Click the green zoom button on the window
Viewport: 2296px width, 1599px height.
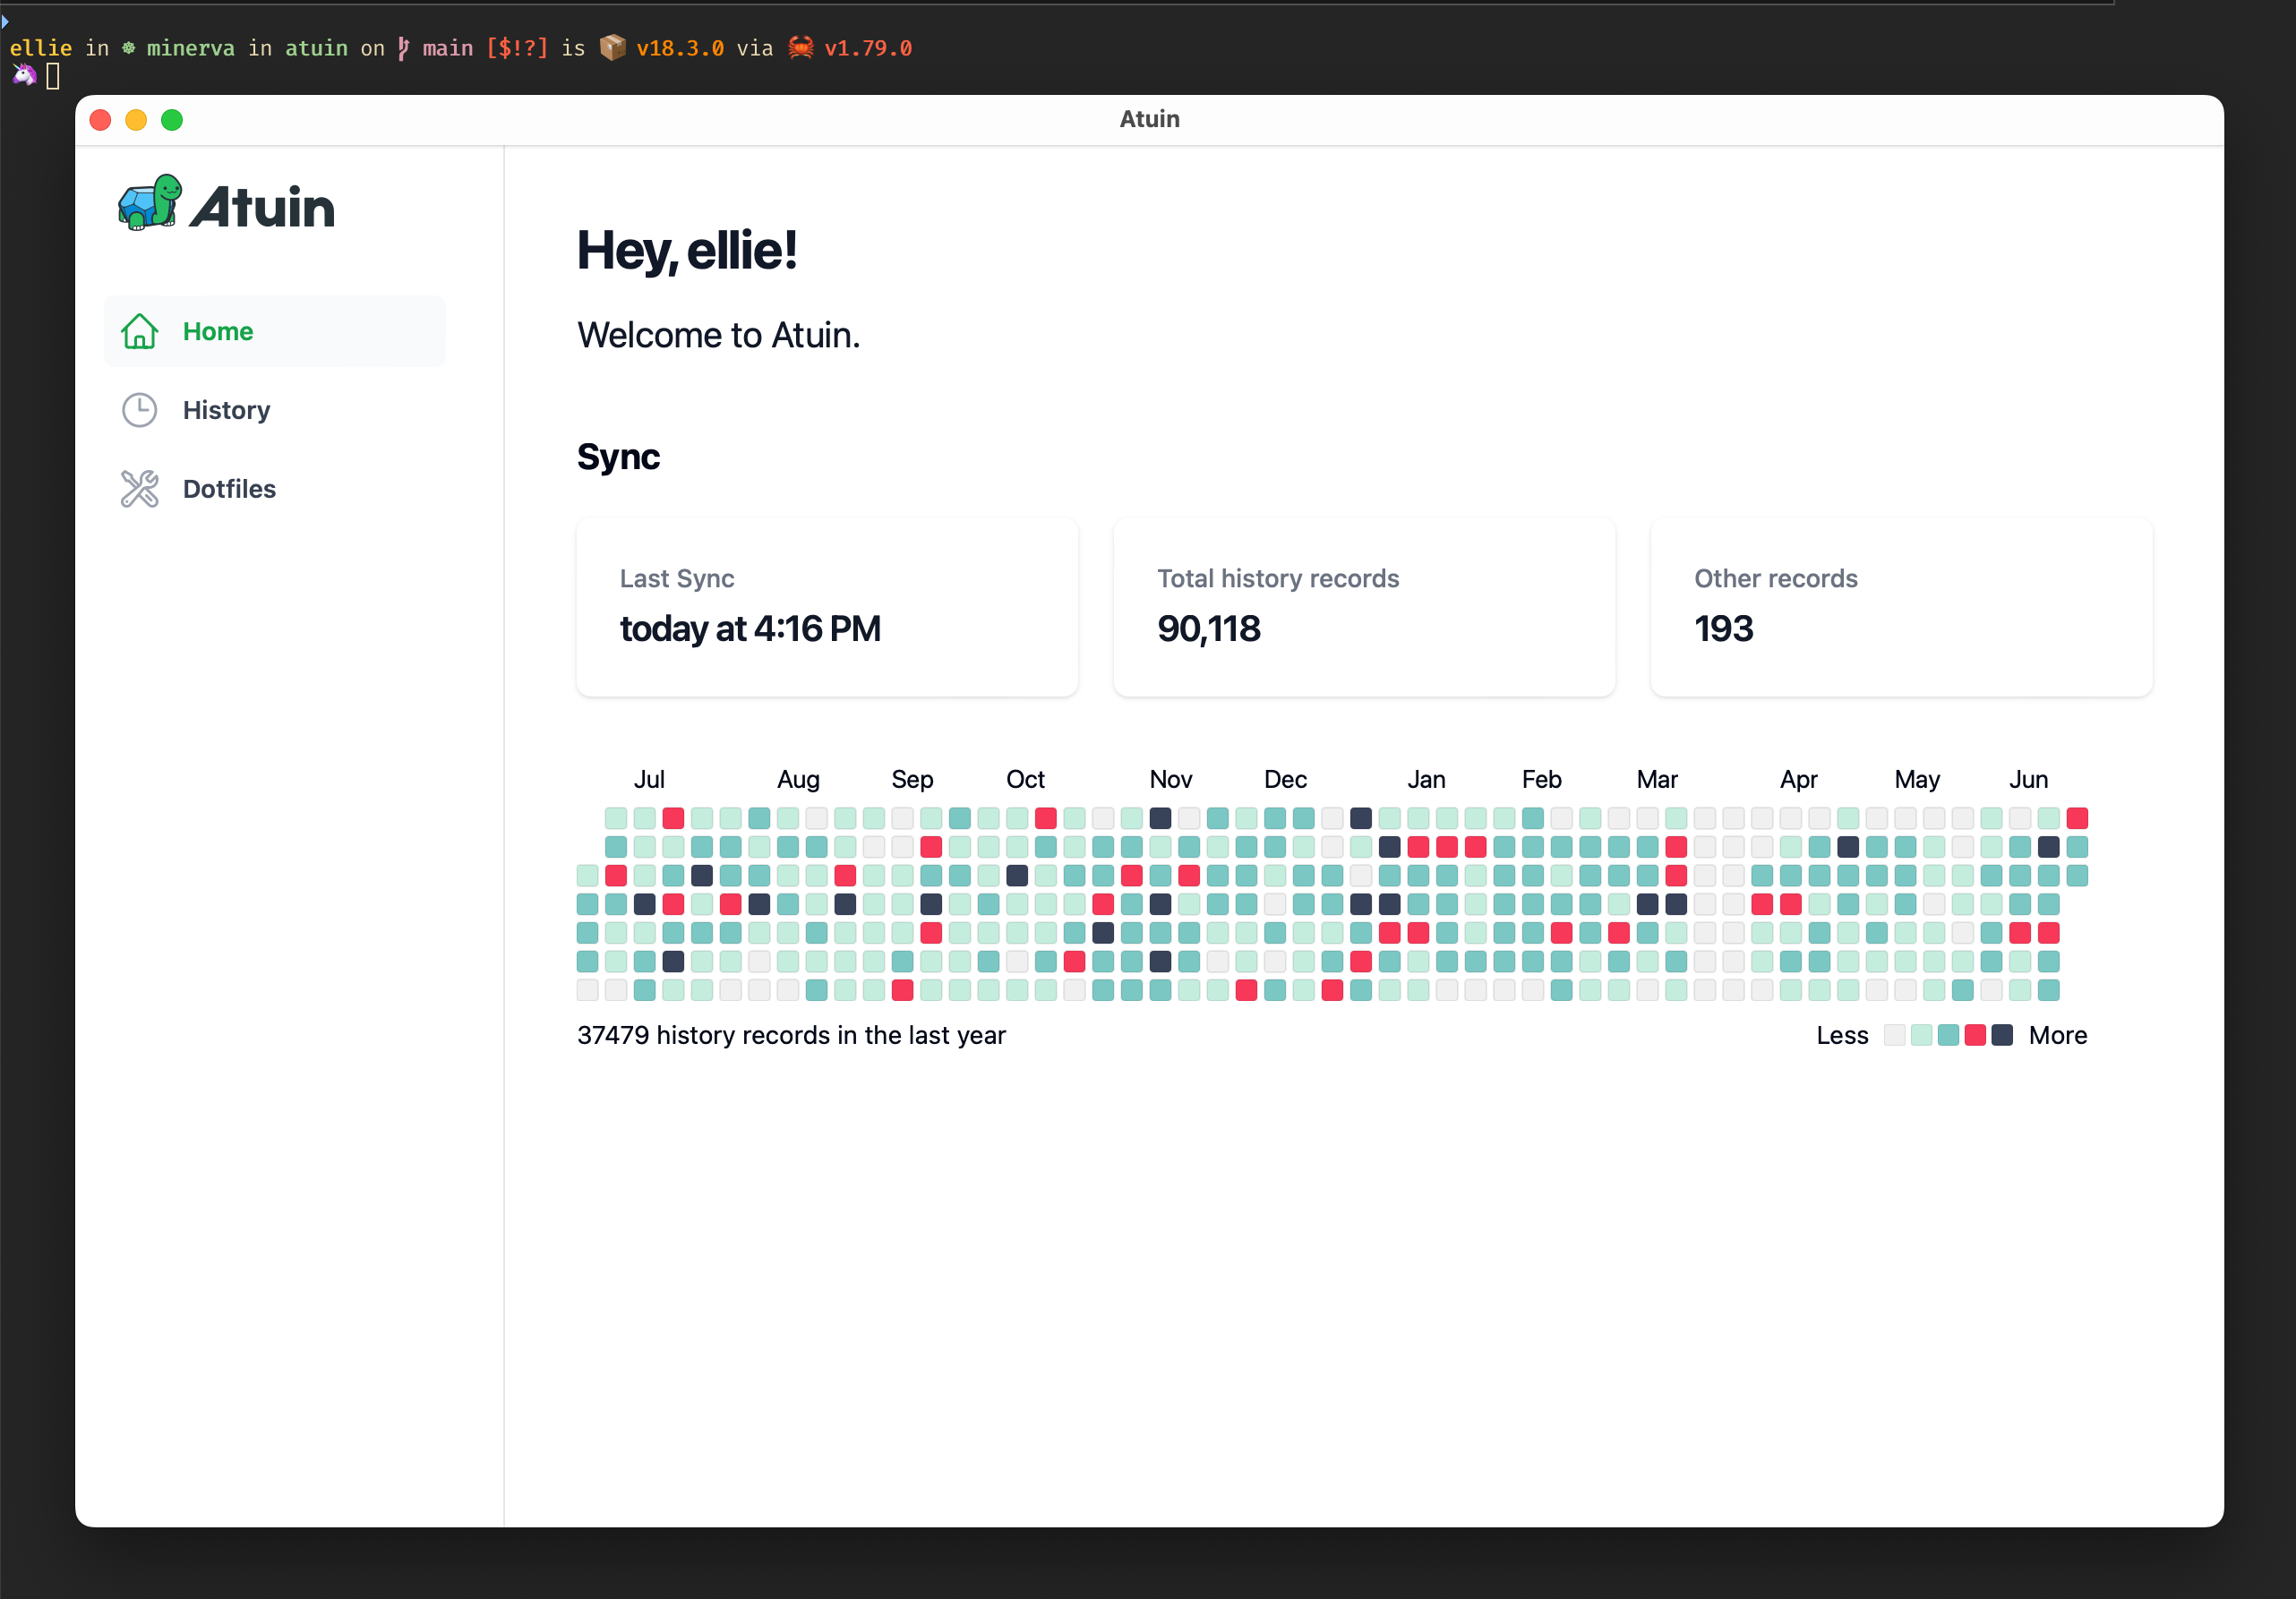tap(172, 119)
